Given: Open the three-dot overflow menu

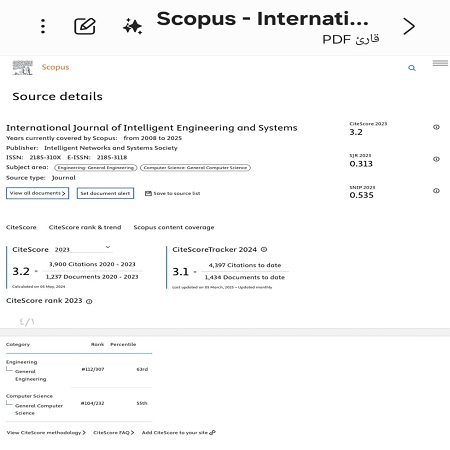Looking at the screenshot, I should coord(43,26).
